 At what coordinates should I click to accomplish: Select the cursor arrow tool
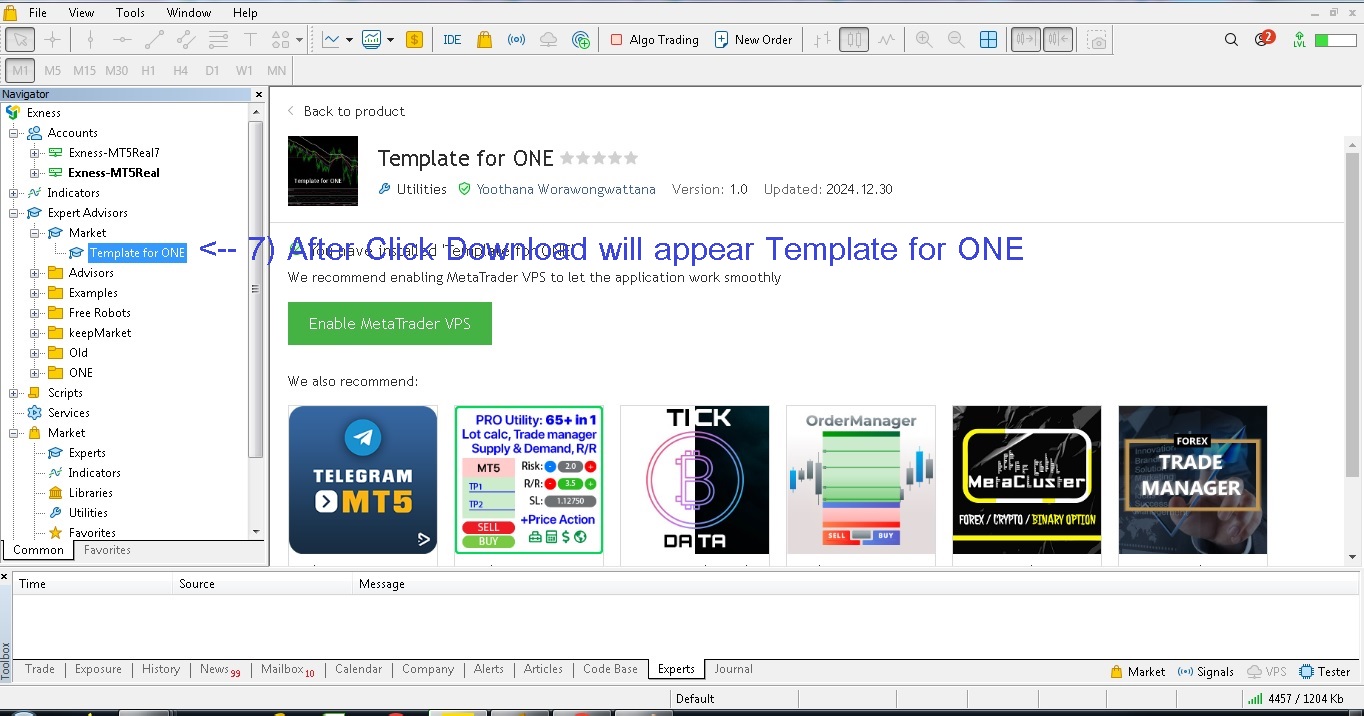21,40
